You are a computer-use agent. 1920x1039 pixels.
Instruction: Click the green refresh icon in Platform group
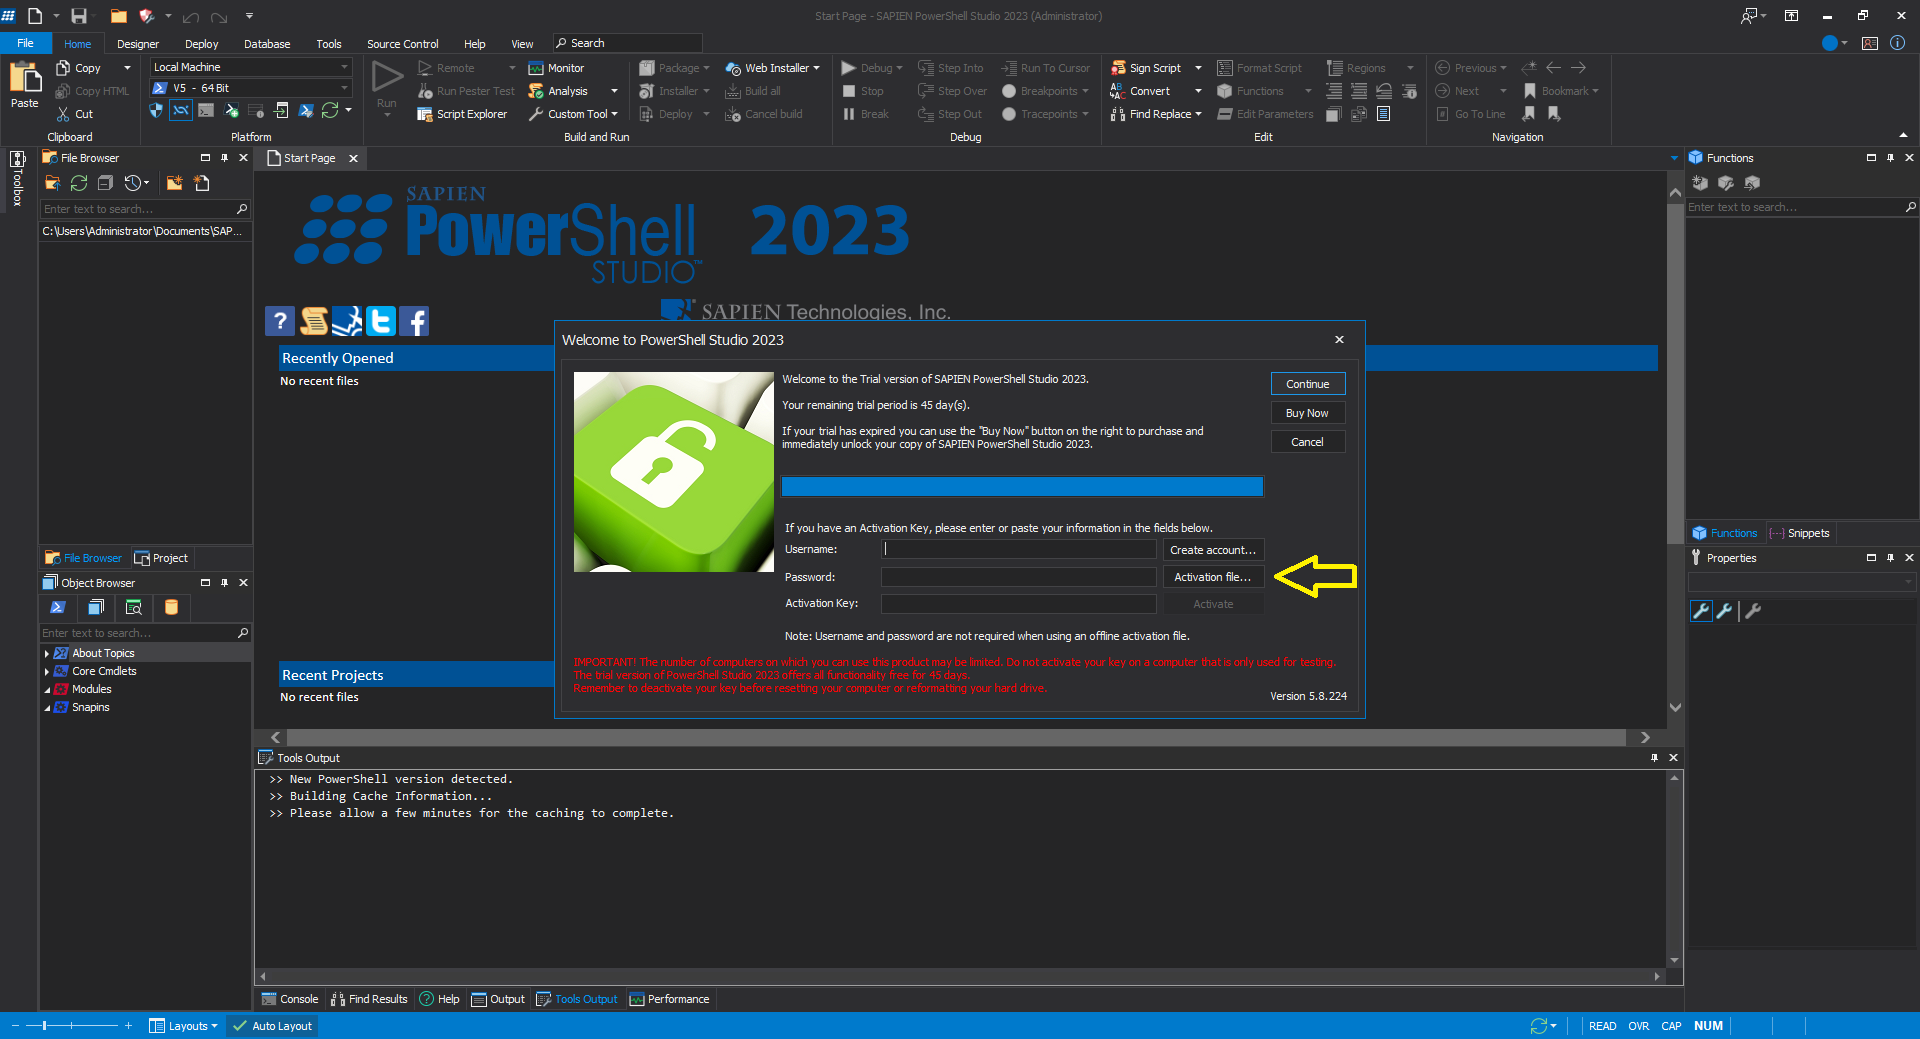click(x=330, y=111)
